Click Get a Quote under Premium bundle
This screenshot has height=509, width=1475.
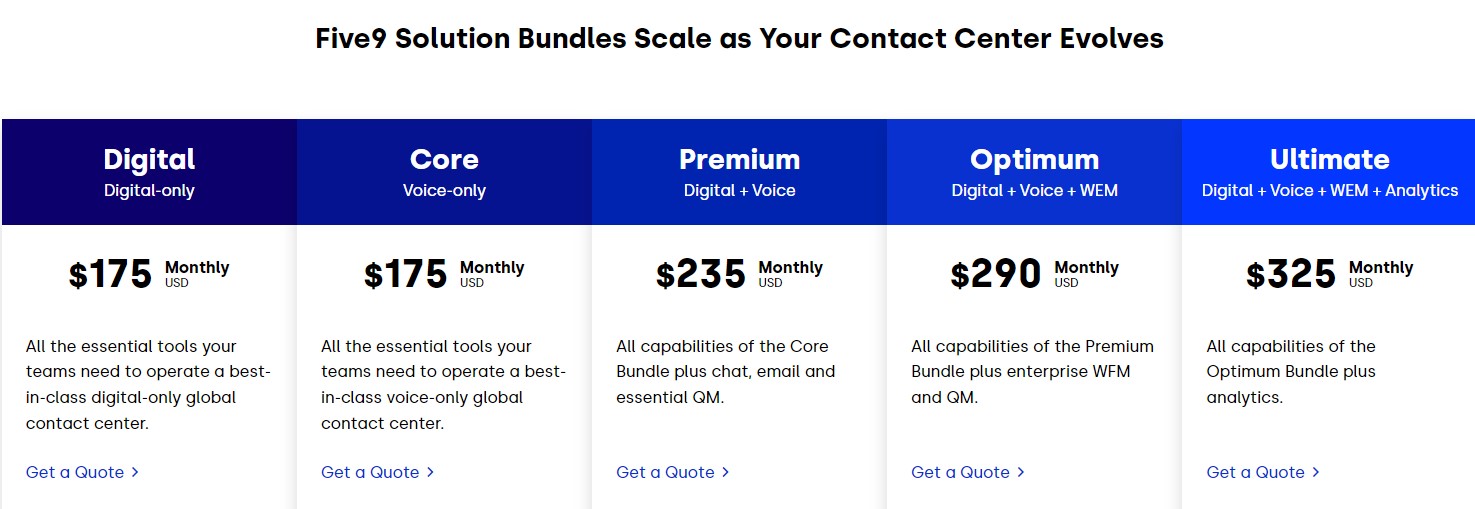[x=665, y=472]
